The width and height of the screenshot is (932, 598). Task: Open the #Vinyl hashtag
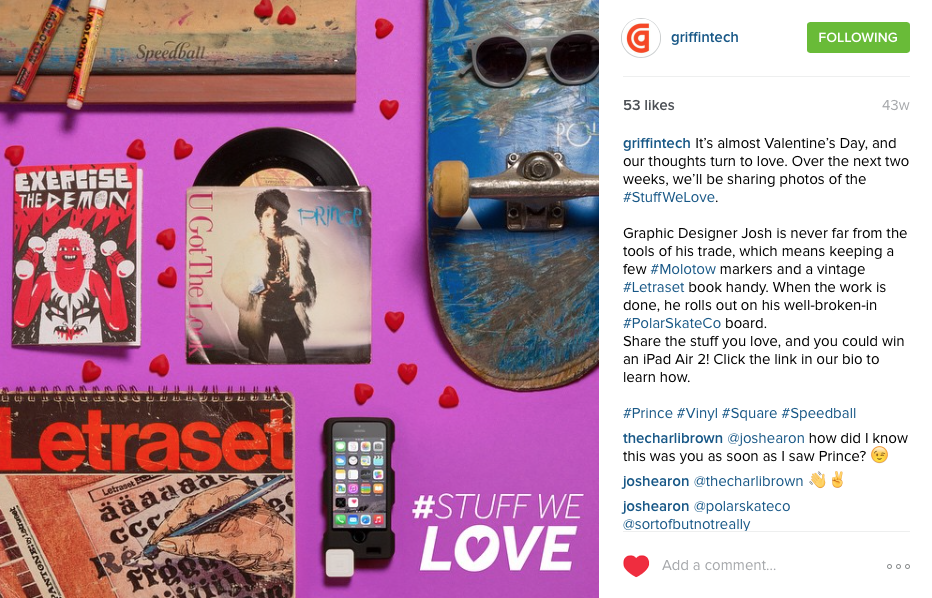697,413
